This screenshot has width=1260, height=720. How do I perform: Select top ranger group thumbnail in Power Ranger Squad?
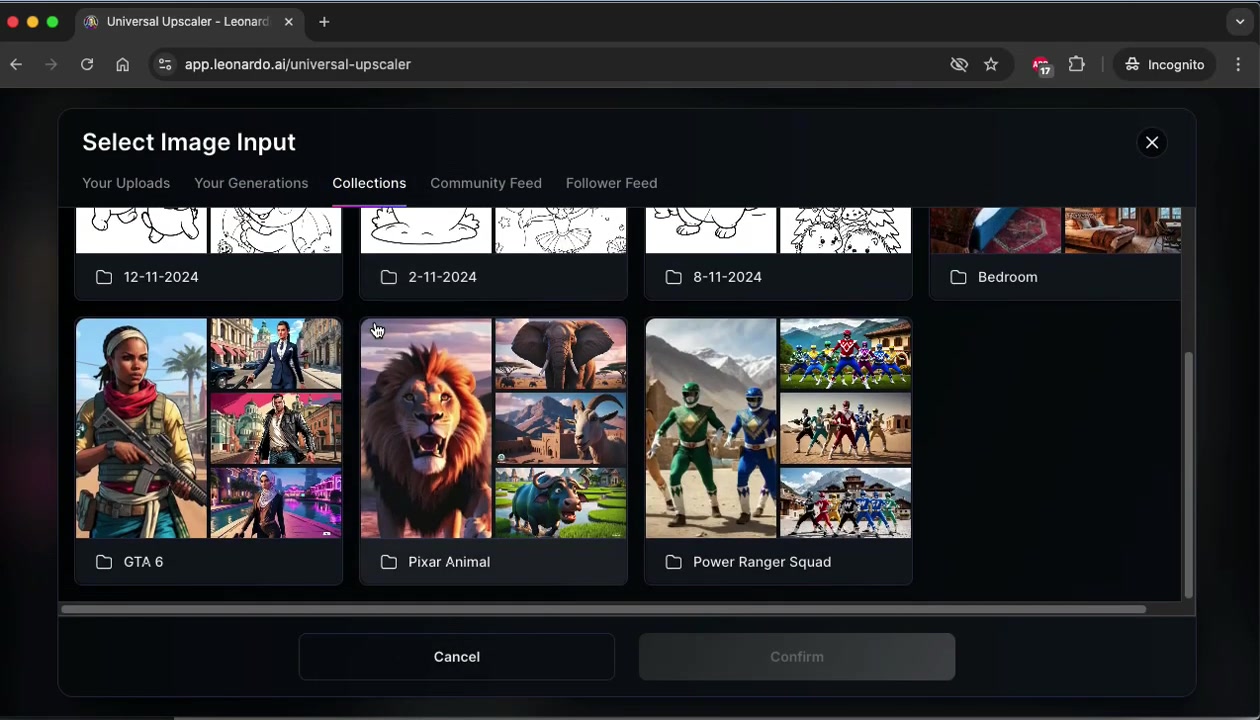click(845, 354)
